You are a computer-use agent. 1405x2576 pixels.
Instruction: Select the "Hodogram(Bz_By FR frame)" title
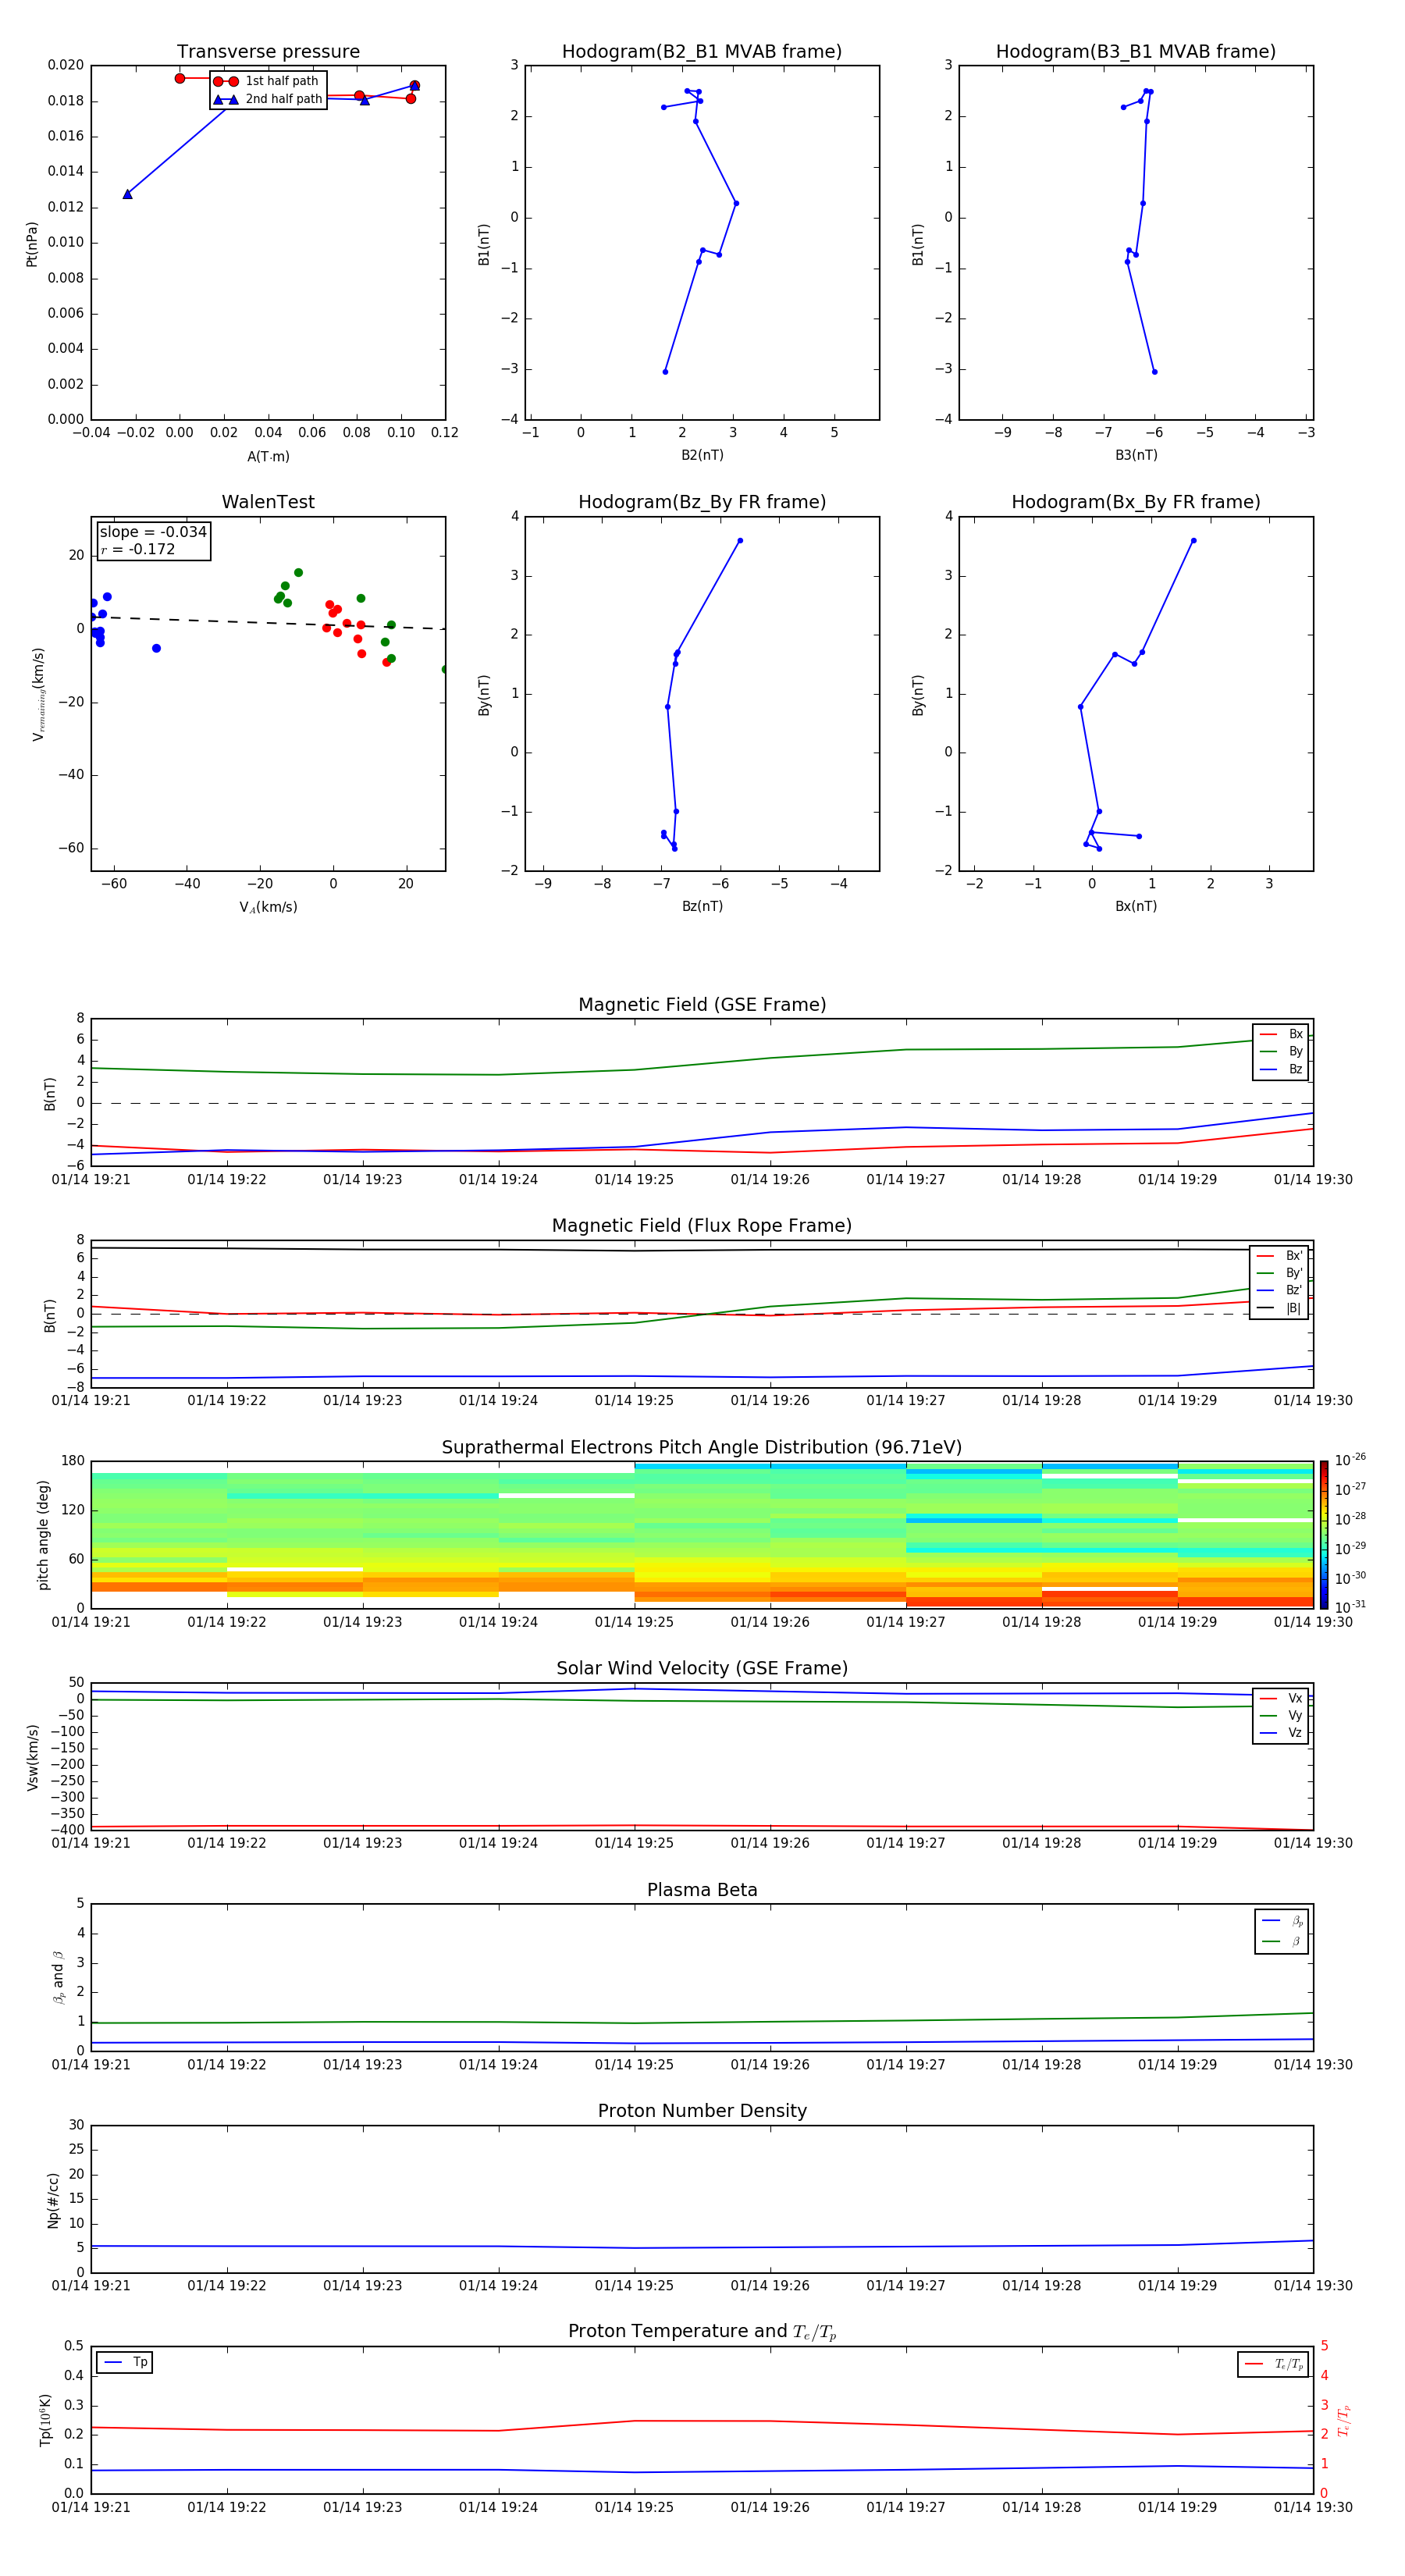702,502
